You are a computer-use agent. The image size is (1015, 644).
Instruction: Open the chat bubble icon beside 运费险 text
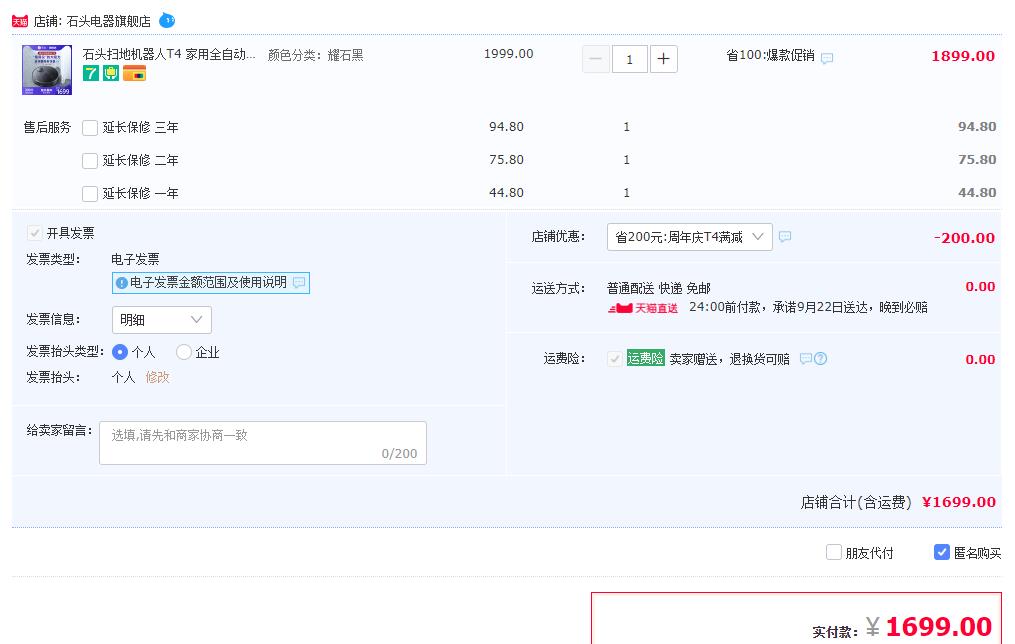(806, 359)
